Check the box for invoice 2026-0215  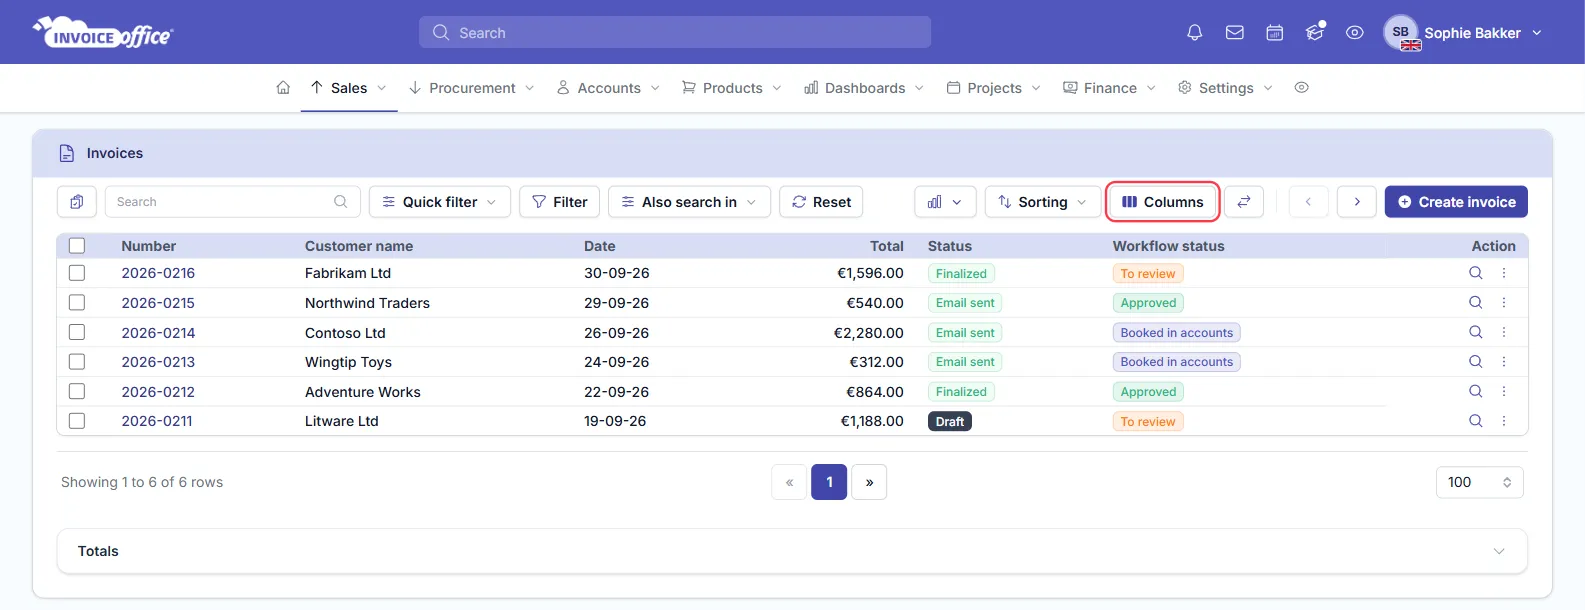tap(77, 302)
